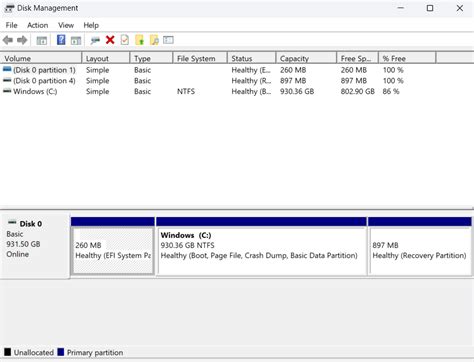Sort by the % Free column header
The image size is (474, 362).
coord(407,58)
